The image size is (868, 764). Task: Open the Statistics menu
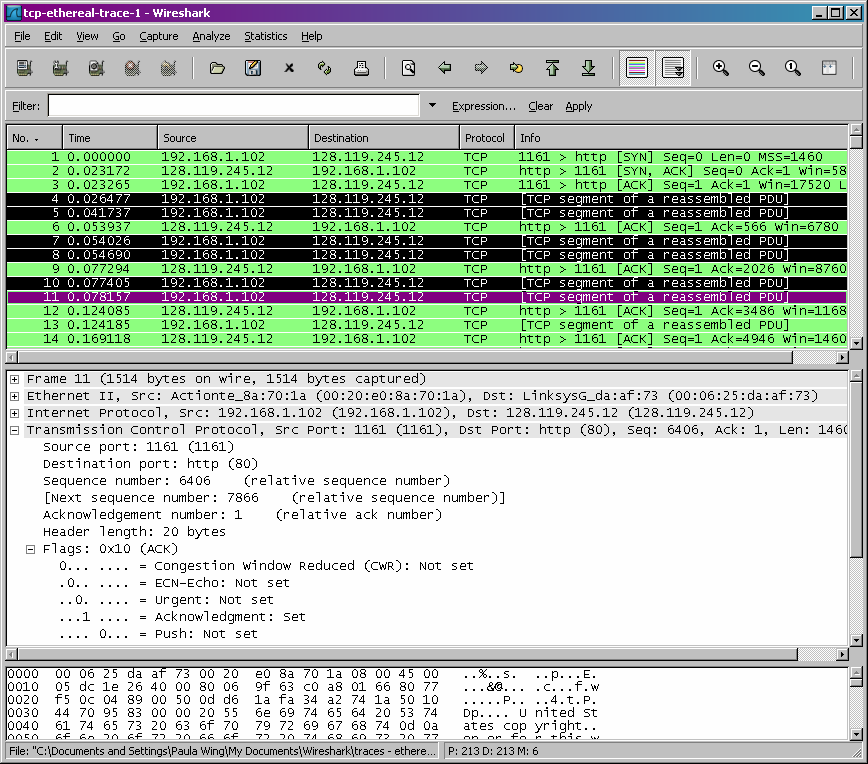(266, 36)
